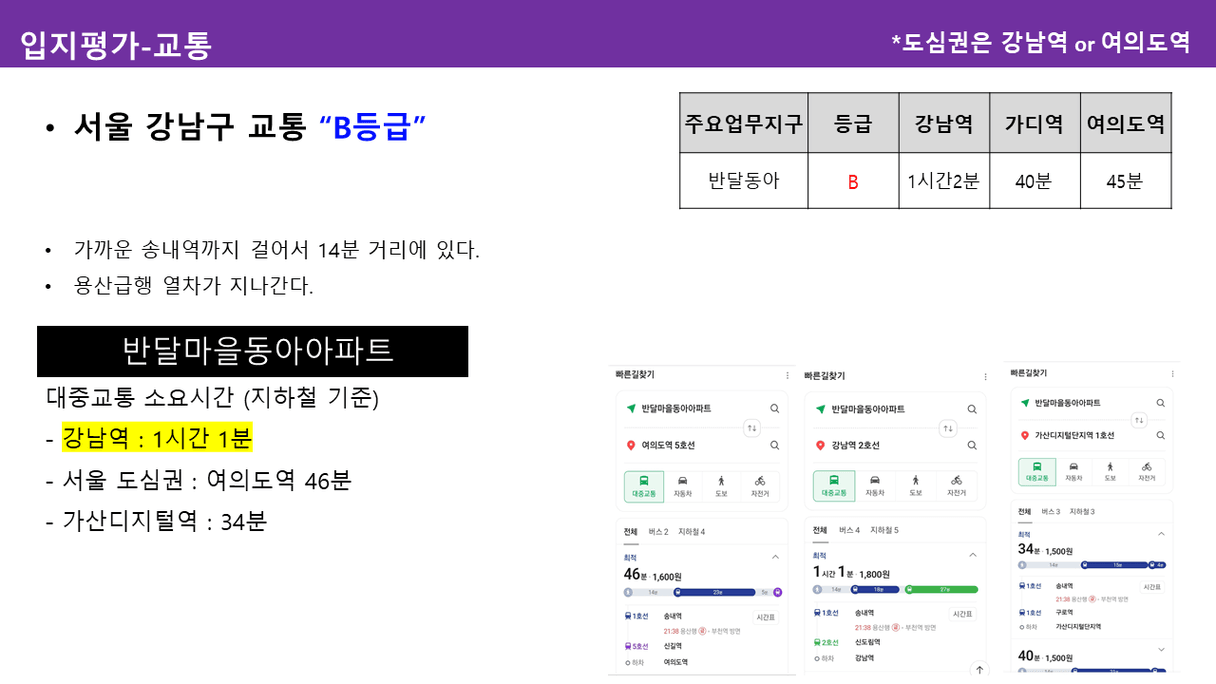Click the 1시간 1분 route segment bar
Image resolution: width=1216 pixels, height=684 pixels.
pyautogui.click(x=896, y=590)
